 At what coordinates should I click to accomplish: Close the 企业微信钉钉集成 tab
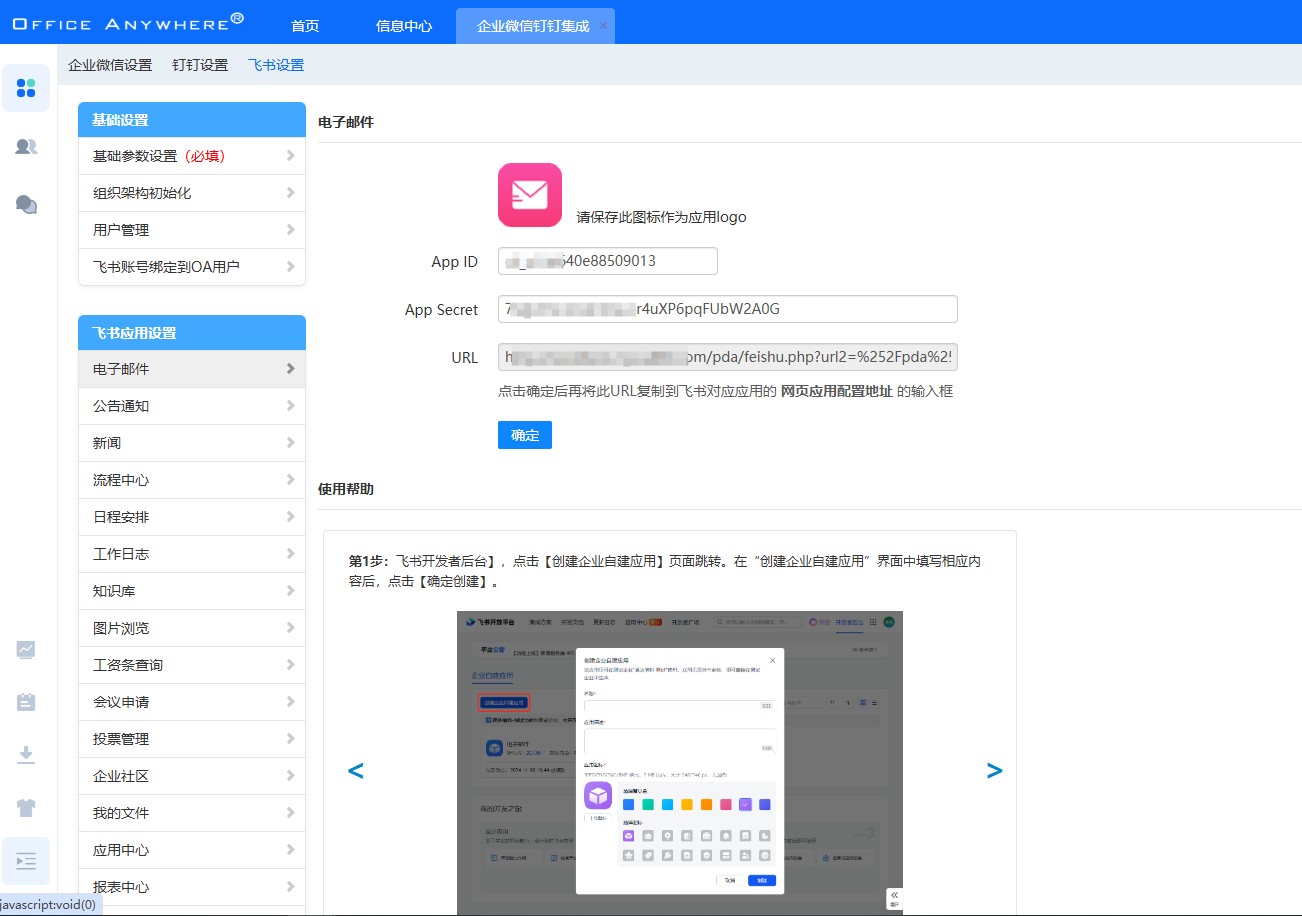pos(603,26)
